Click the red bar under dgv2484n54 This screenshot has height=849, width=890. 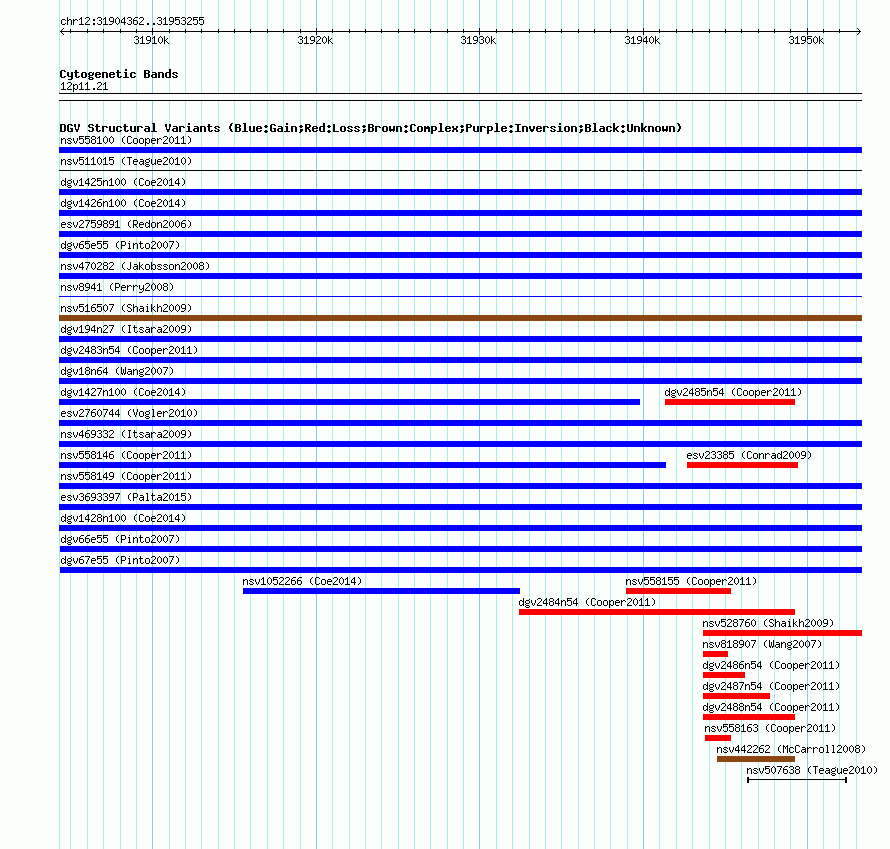click(x=657, y=612)
